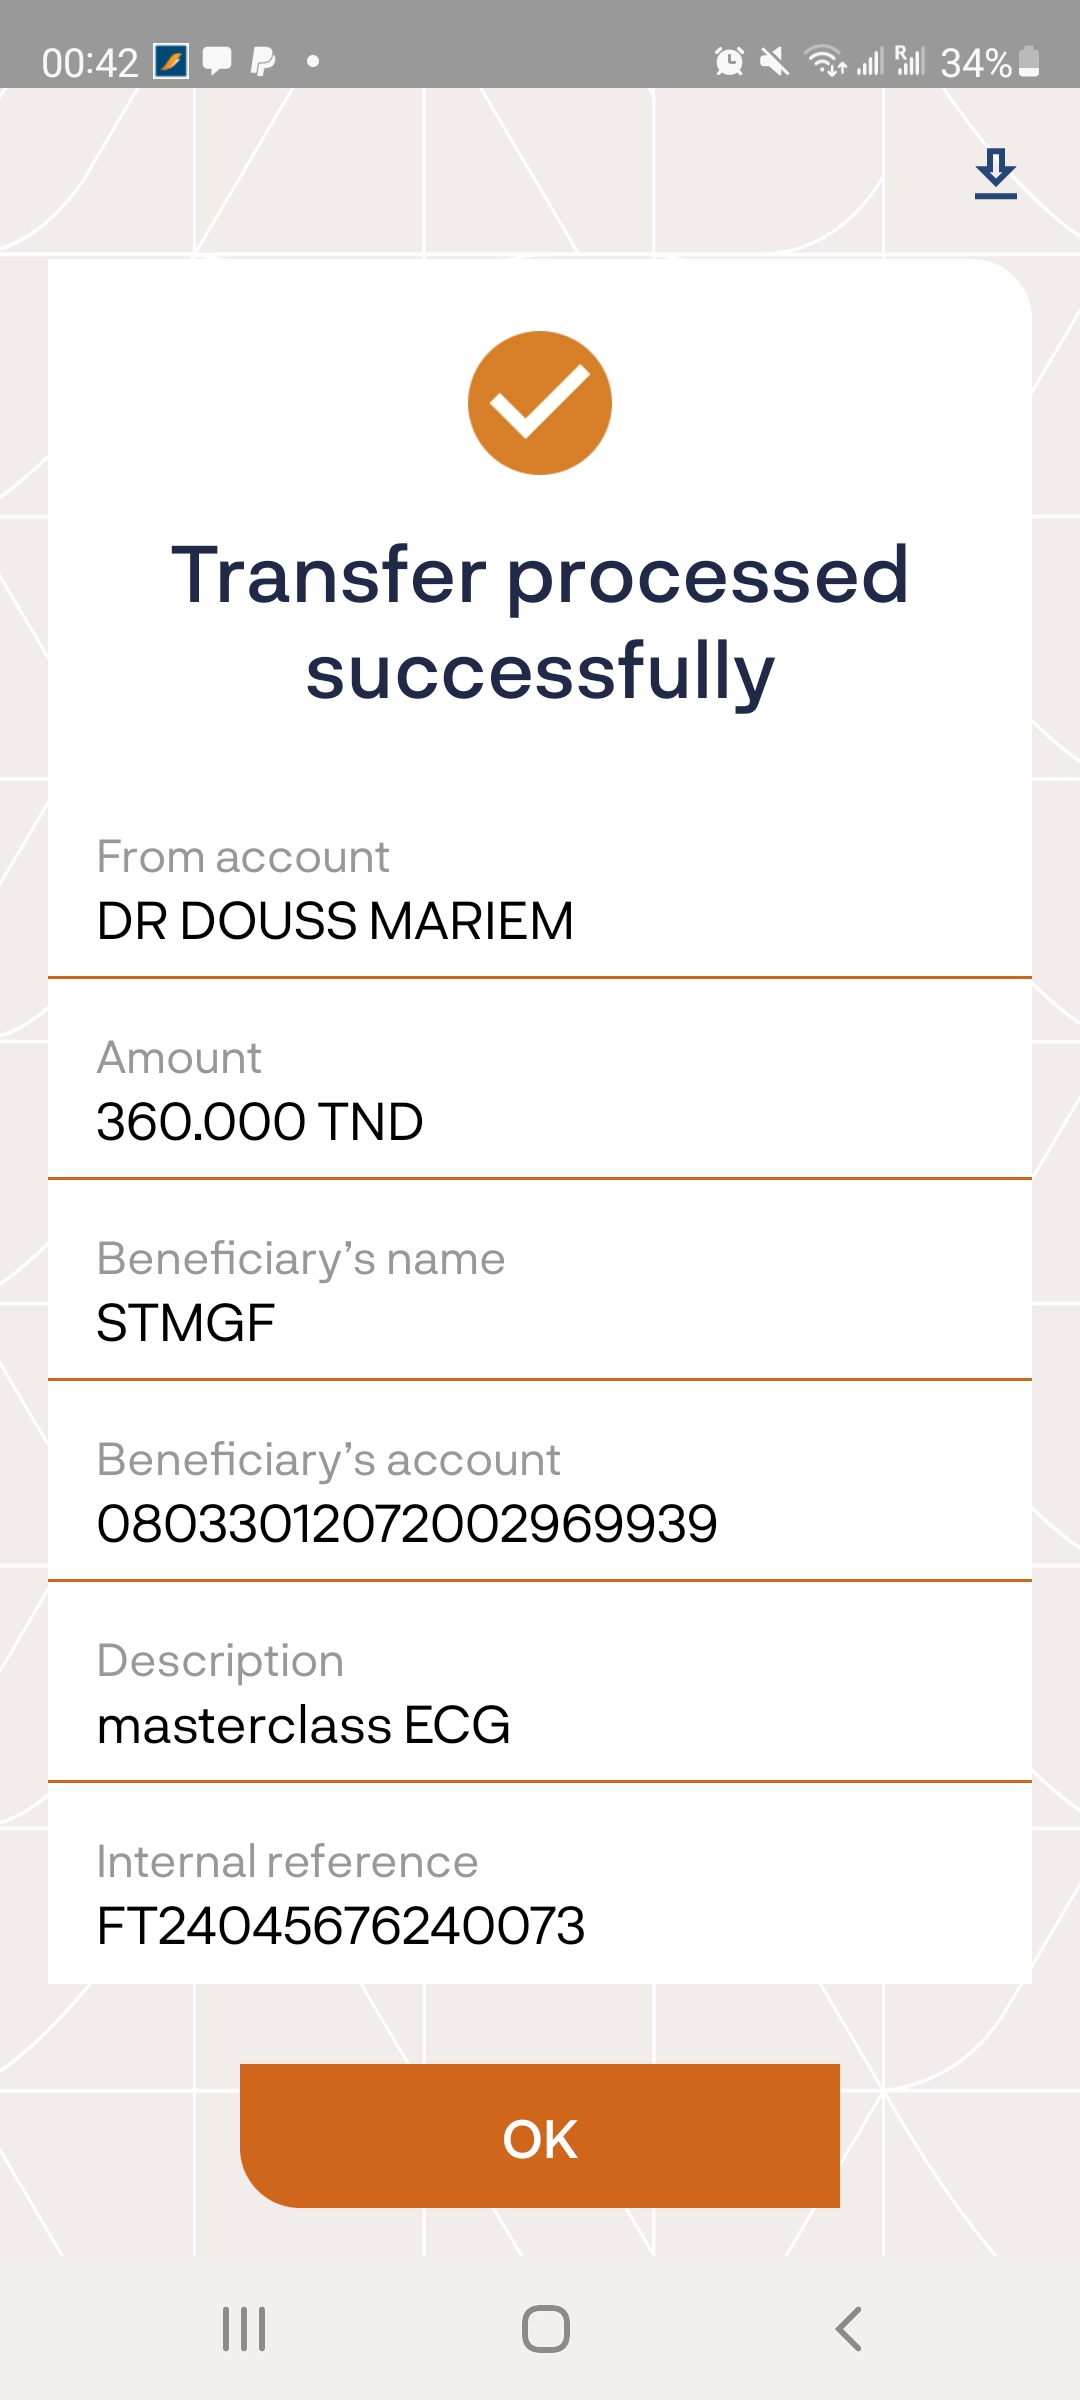This screenshot has height=2400, width=1080.
Task: Tap the Wi-Fi status icon
Action: point(826,62)
